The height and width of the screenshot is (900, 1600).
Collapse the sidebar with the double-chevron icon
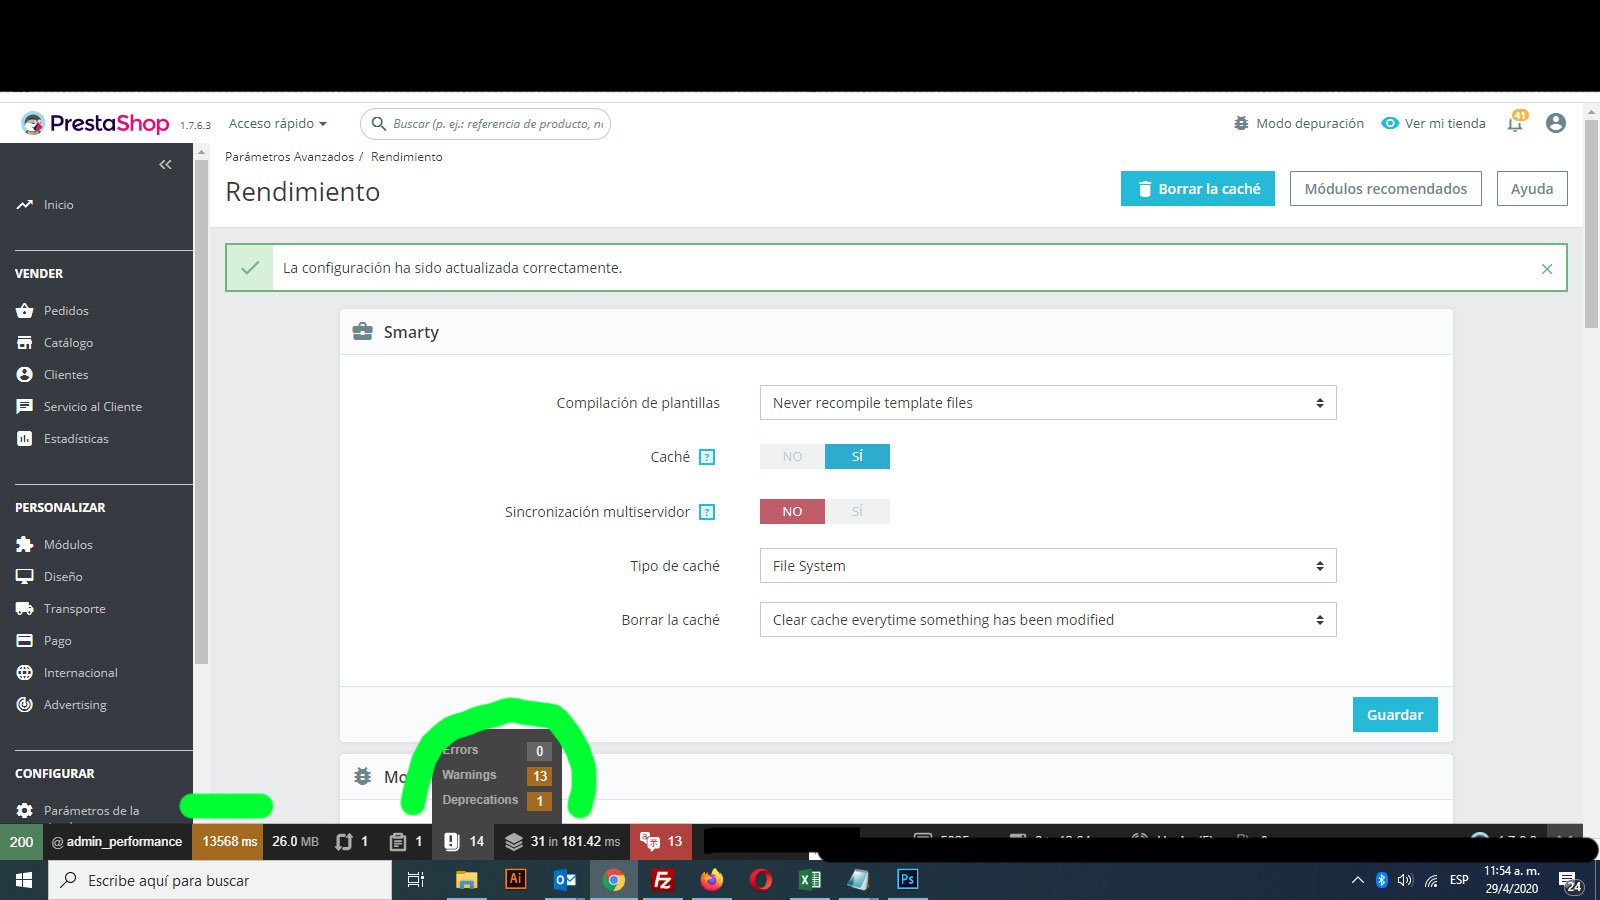[x=166, y=165]
